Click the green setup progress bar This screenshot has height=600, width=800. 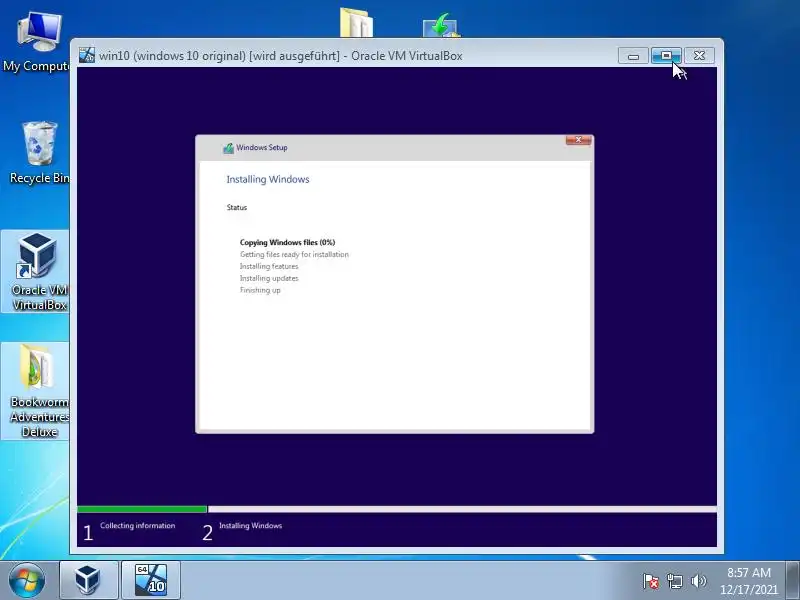pos(142,509)
